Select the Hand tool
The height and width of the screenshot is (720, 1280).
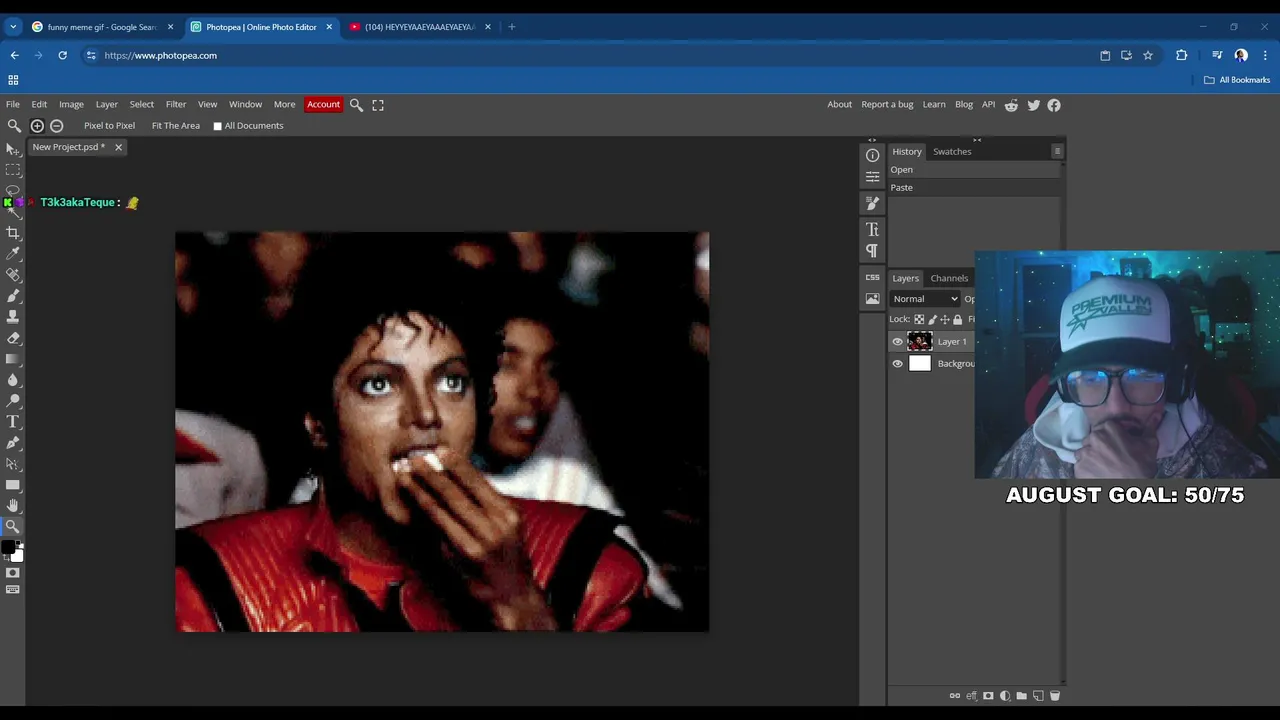pos(12,506)
